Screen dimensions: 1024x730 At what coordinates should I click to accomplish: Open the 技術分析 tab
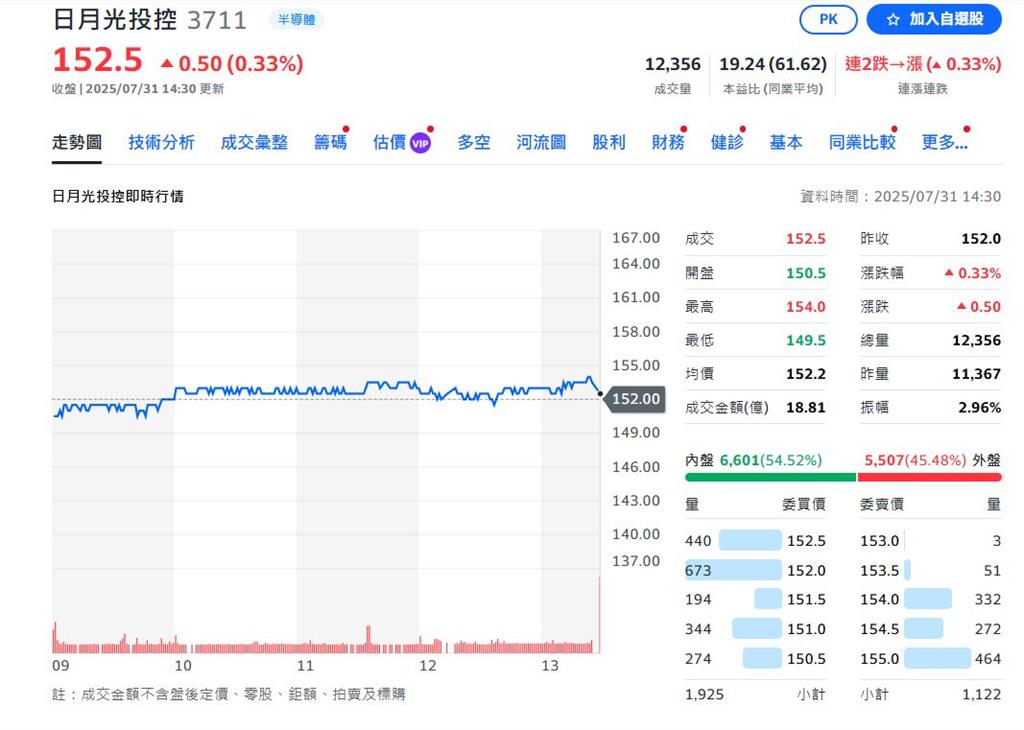tap(161, 142)
